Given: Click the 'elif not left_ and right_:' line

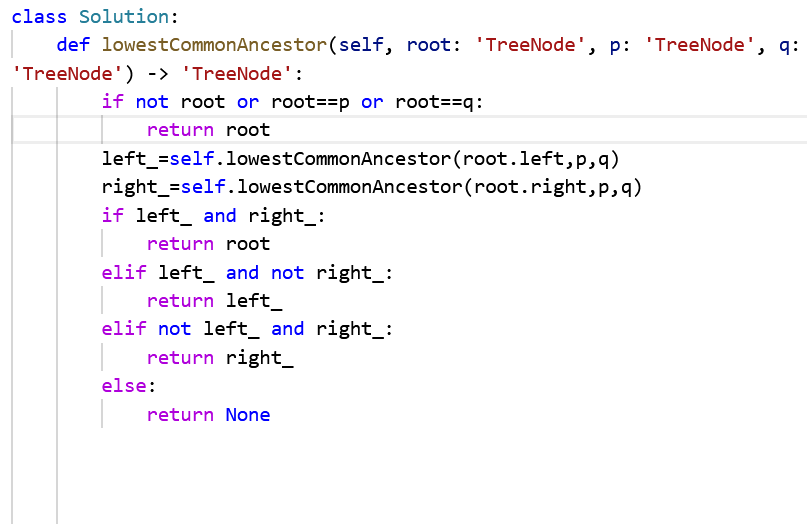Looking at the screenshot, I should tap(247, 329).
